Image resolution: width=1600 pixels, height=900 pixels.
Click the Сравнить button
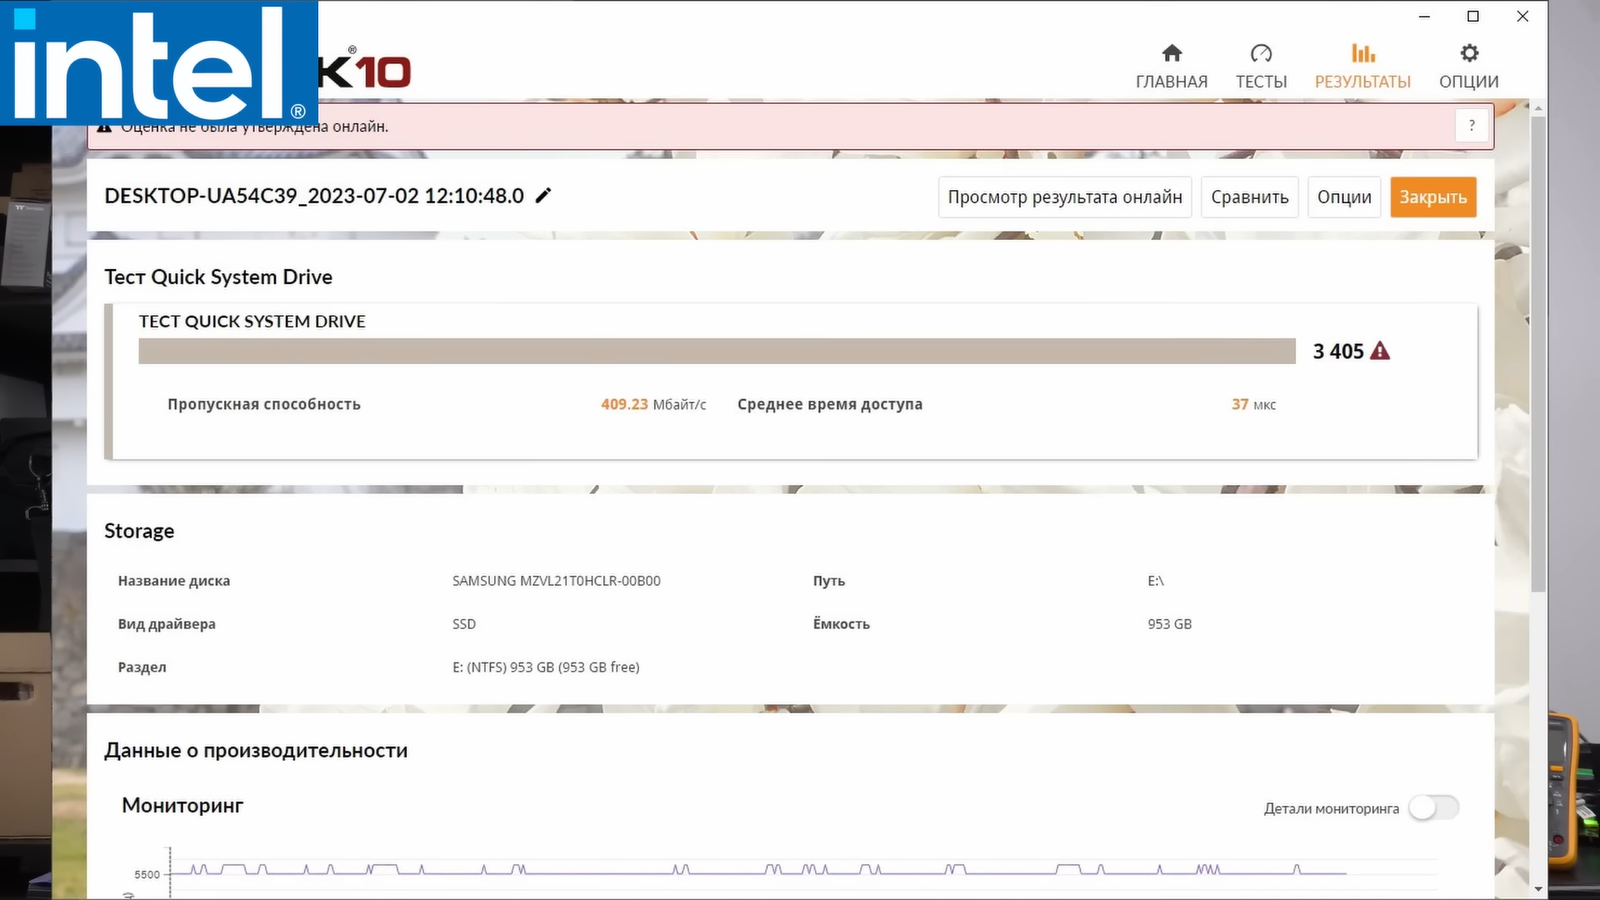click(x=1249, y=197)
